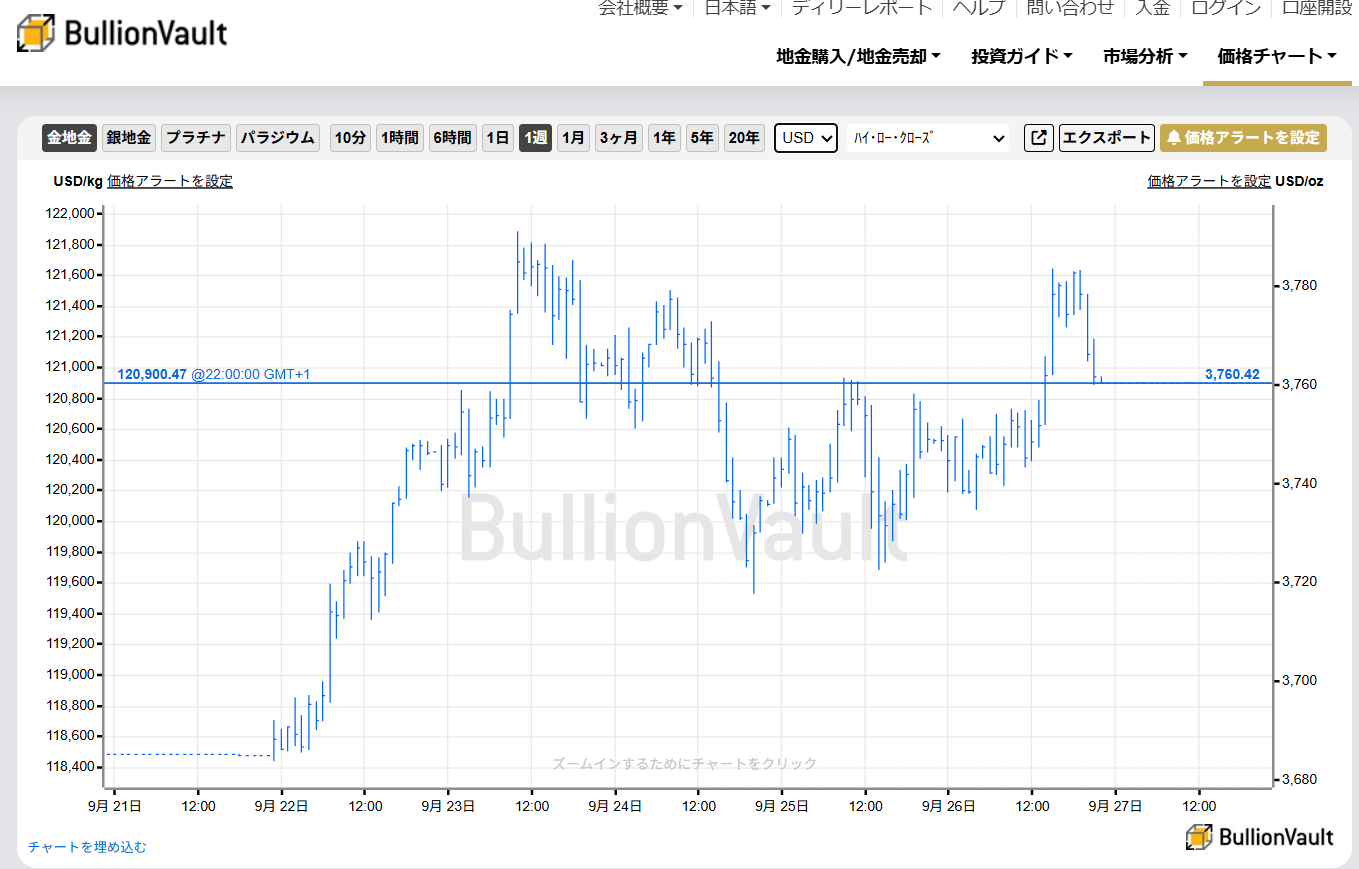Image resolution: width=1359 pixels, height=869 pixels.
Task: Set chart range to 10分
Action: coord(350,138)
